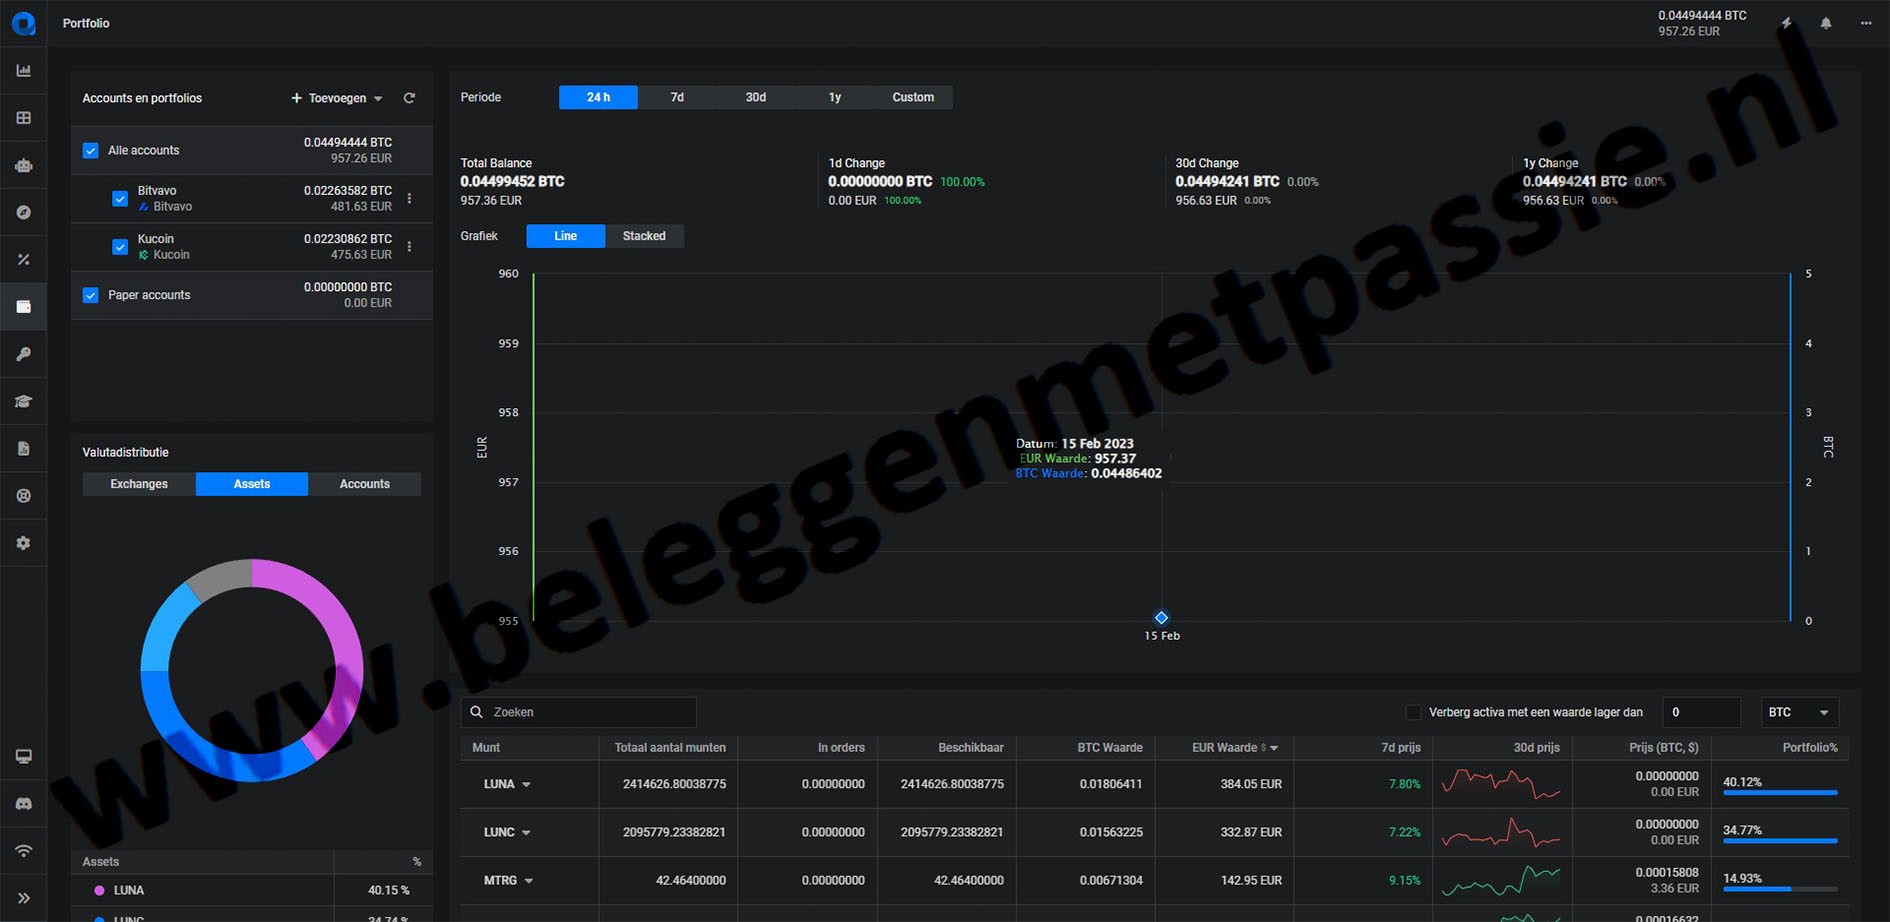
Task: Switch period to 30d tab
Action: click(x=755, y=97)
